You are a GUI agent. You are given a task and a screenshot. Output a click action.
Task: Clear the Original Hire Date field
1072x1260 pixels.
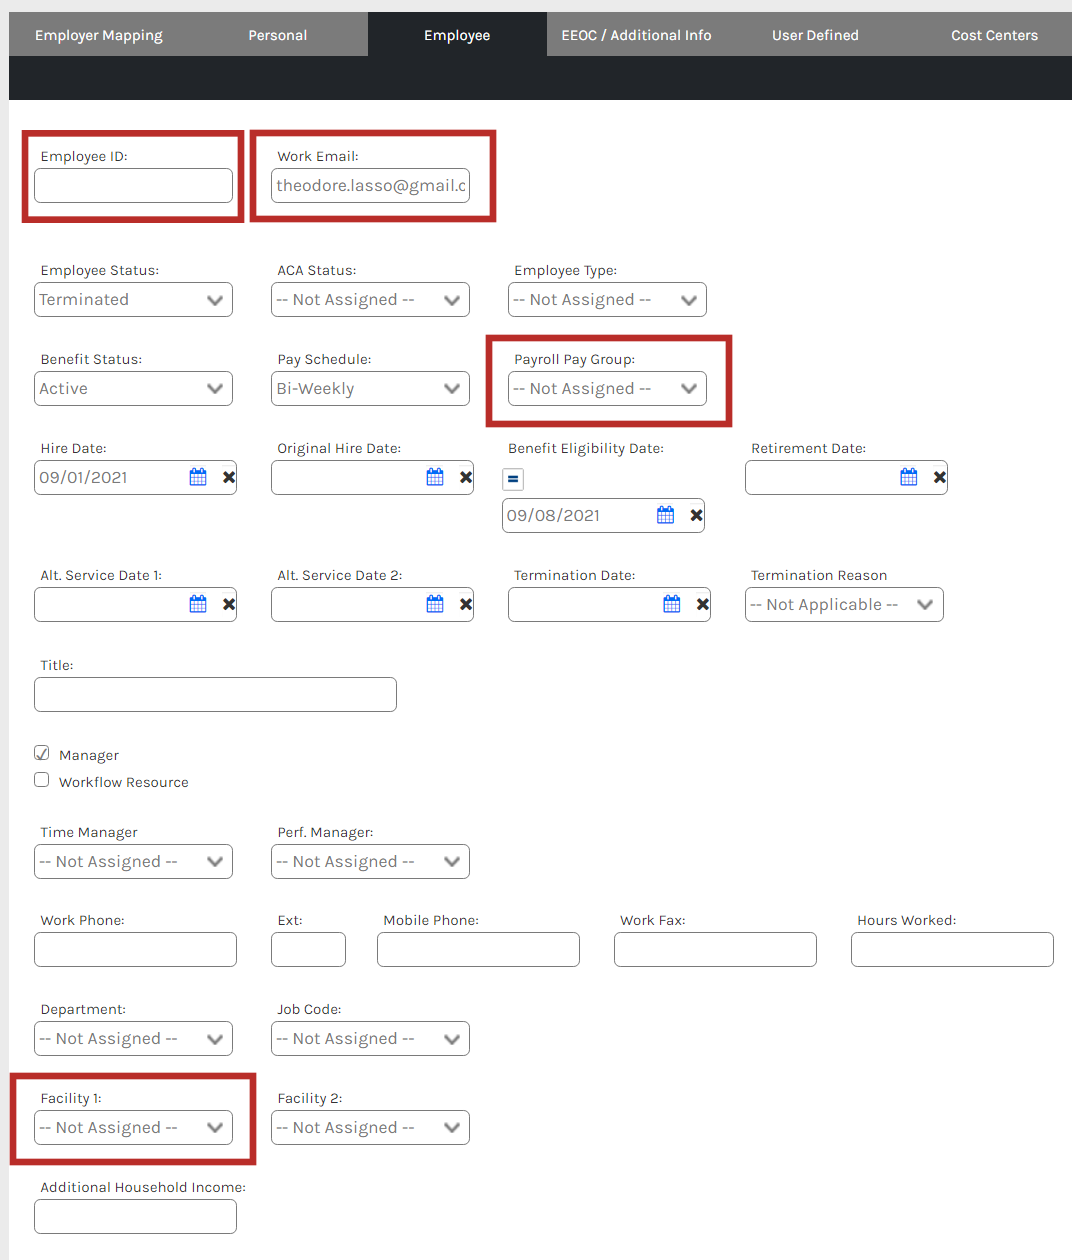[x=466, y=477]
